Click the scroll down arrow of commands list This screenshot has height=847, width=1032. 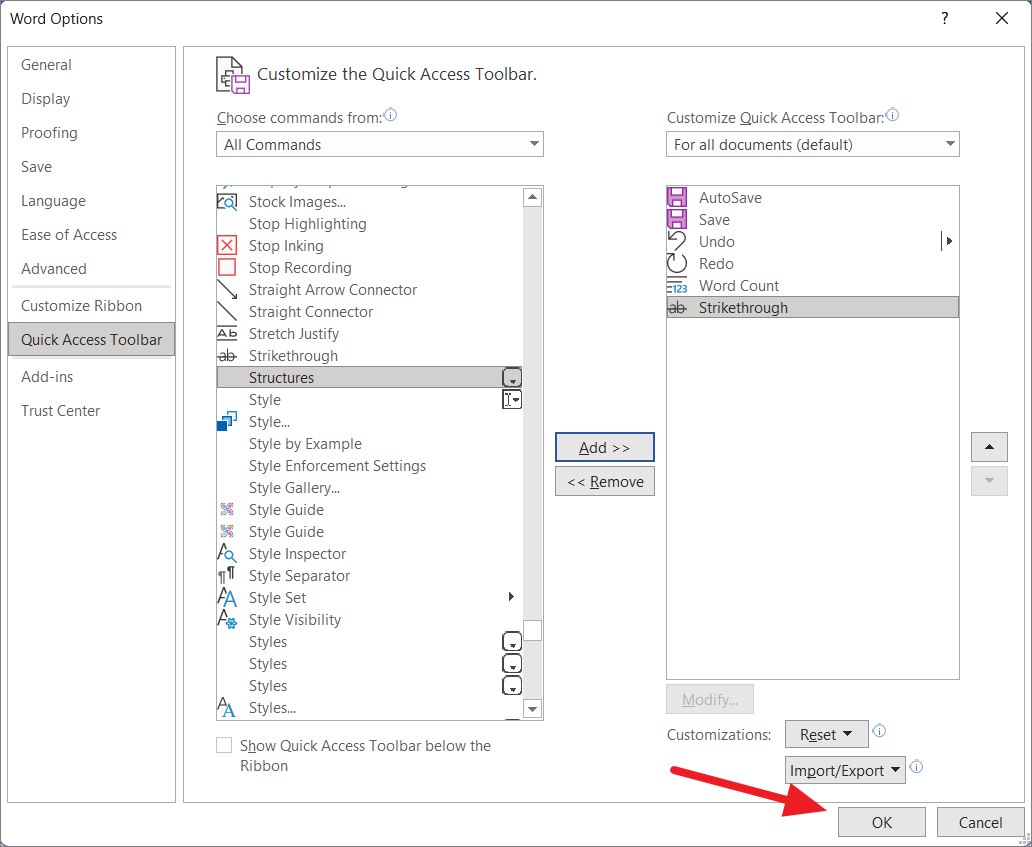pyautogui.click(x=532, y=709)
